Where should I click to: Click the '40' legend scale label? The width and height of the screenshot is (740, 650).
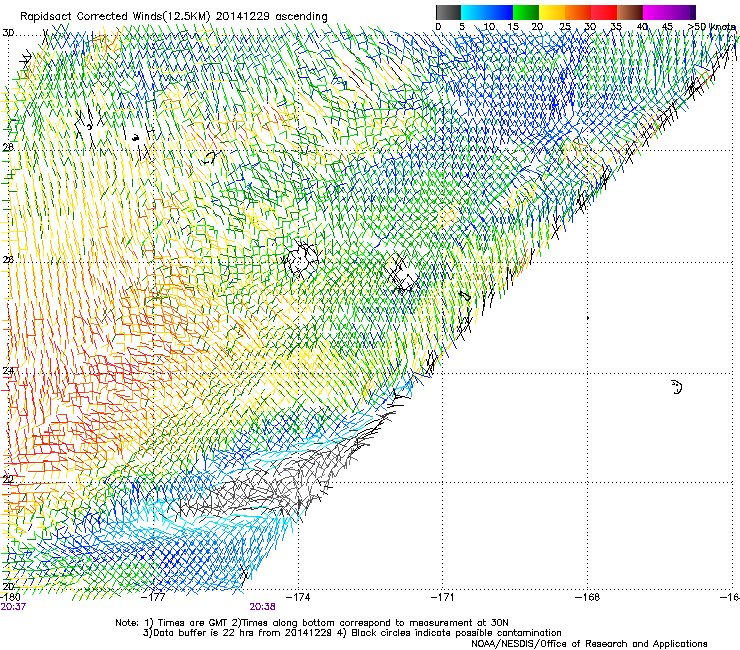[642, 27]
